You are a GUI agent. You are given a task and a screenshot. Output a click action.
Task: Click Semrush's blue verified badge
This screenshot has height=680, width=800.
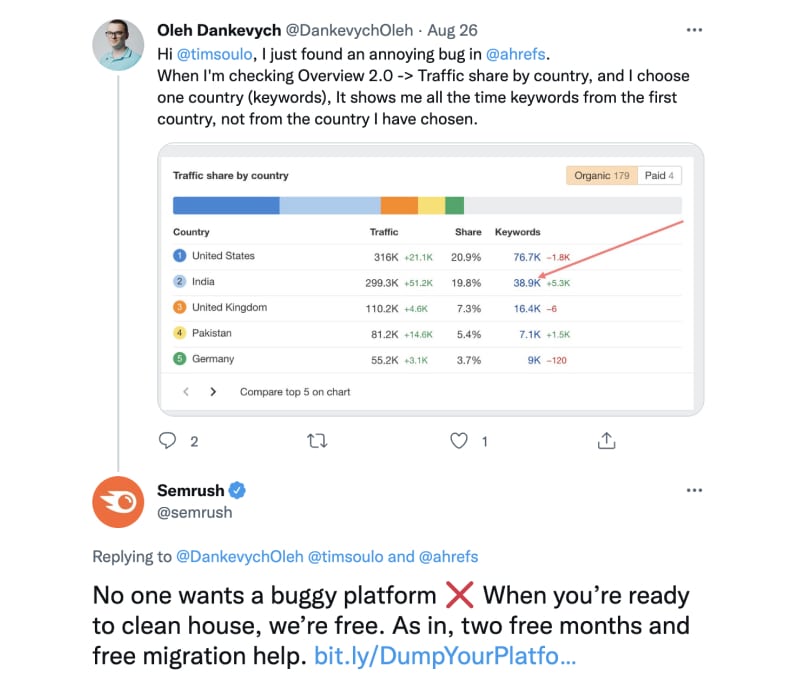(x=237, y=490)
